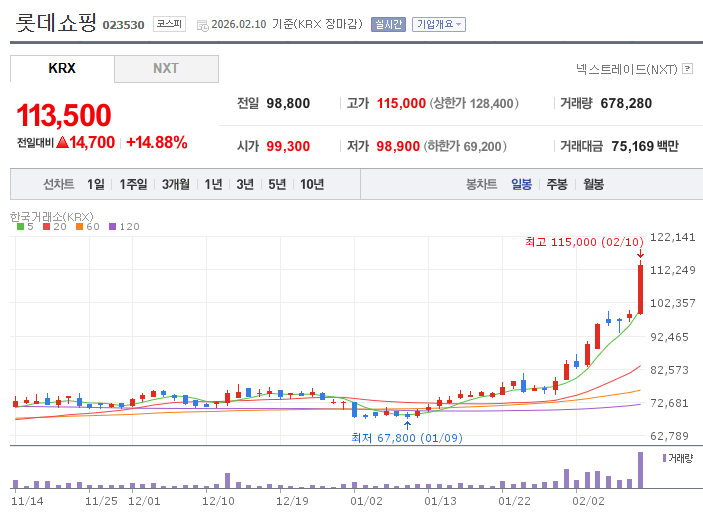The image size is (703, 514).
Task: Switch to the KRX tab
Action: coord(62,69)
